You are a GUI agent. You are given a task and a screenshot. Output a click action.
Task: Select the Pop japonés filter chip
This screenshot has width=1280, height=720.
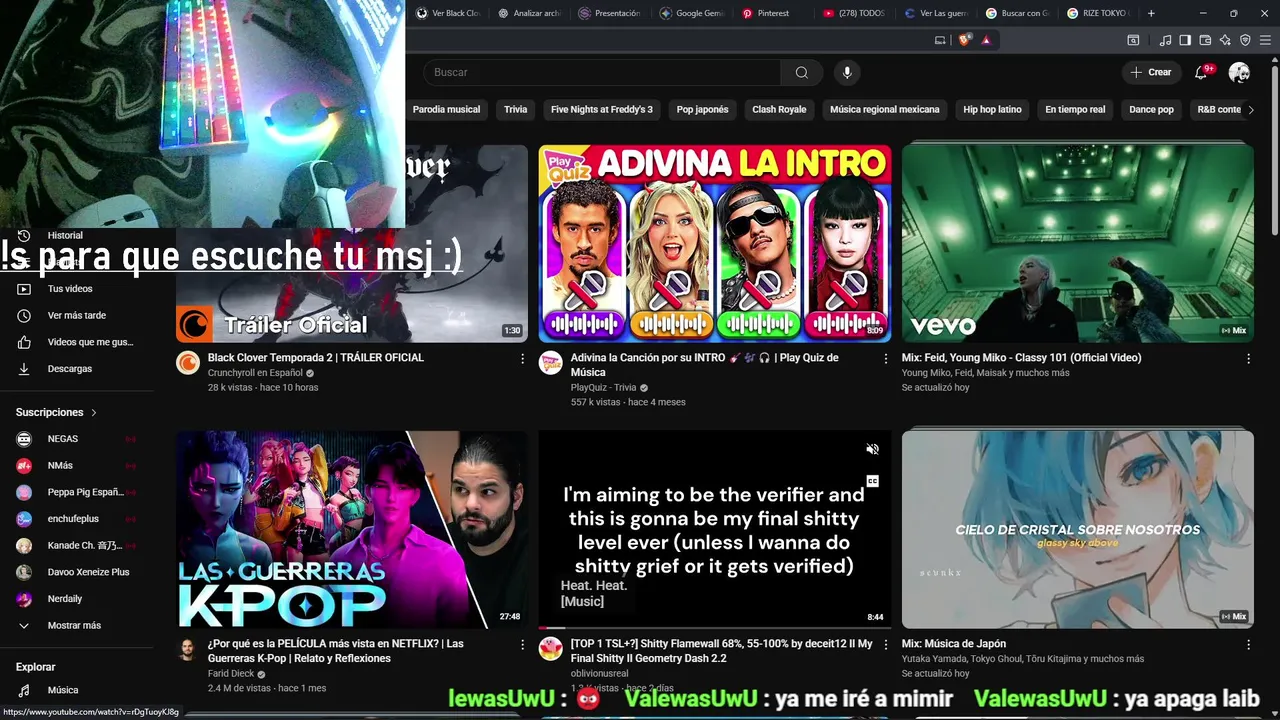pyautogui.click(x=702, y=110)
